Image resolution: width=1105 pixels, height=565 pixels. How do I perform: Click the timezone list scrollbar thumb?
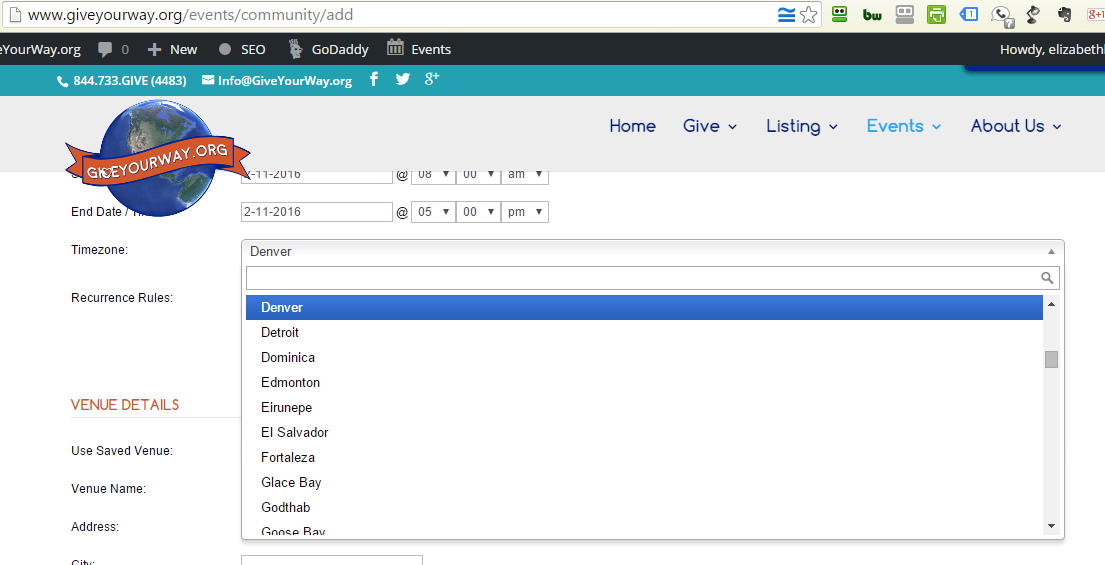coord(1051,359)
